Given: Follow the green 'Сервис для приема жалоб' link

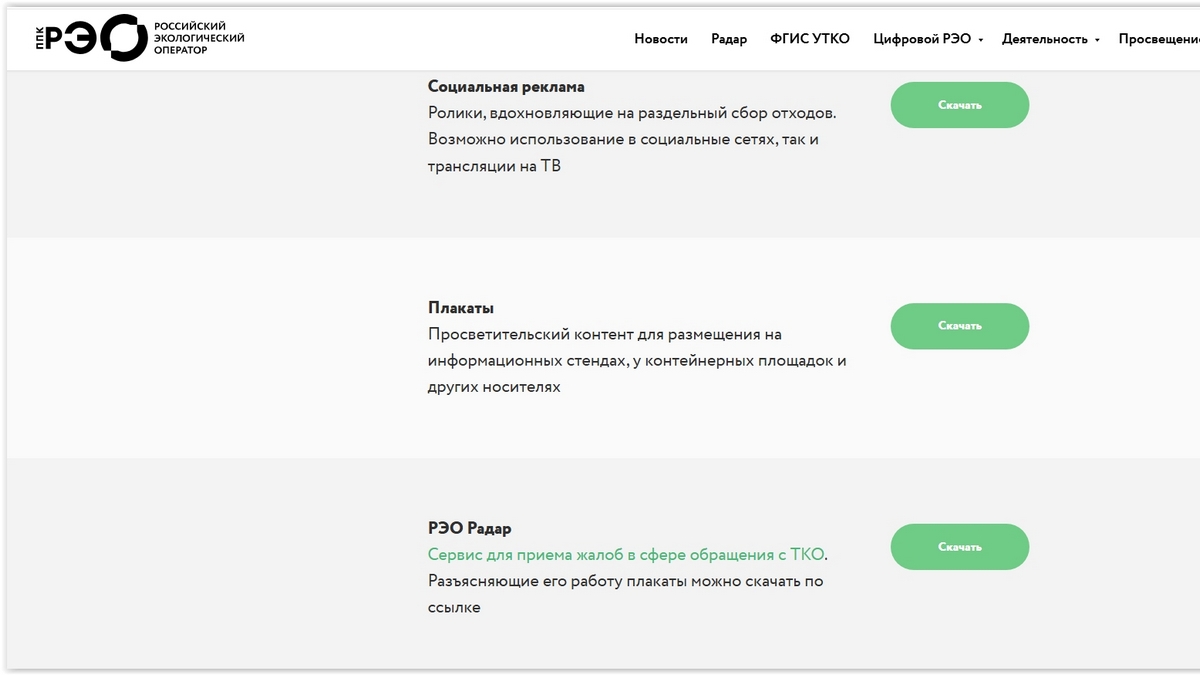Looking at the screenshot, I should click(626, 555).
